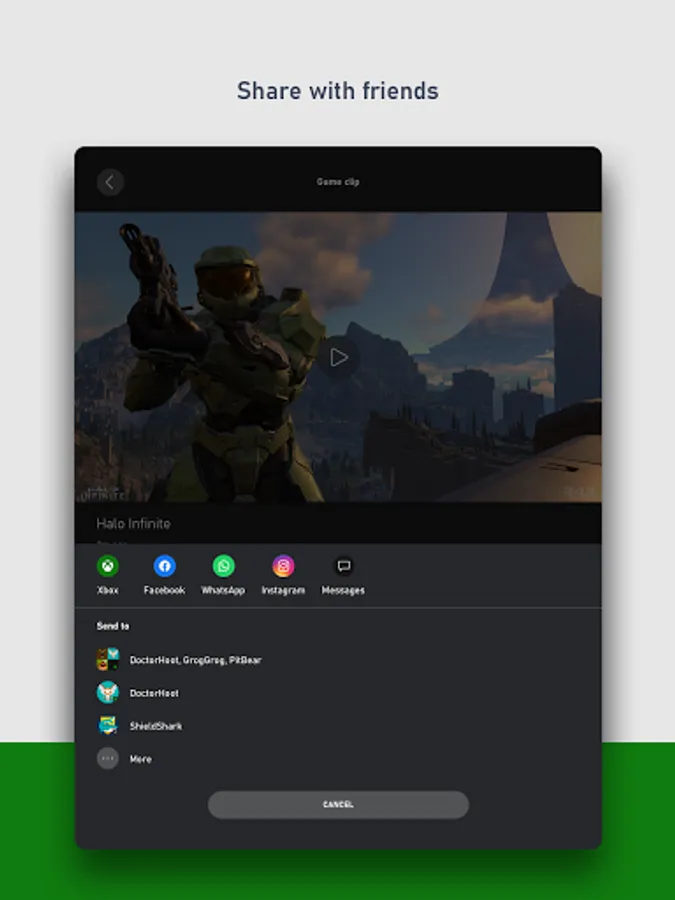675x900 pixels.
Task: Send the clip to ShieldShark
Action: pyautogui.click(x=156, y=726)
